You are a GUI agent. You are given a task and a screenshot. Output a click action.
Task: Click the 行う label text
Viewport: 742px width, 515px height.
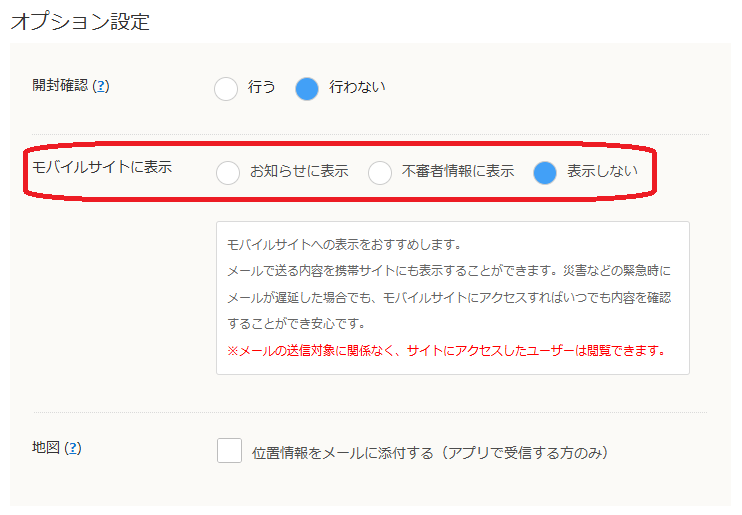262,87
